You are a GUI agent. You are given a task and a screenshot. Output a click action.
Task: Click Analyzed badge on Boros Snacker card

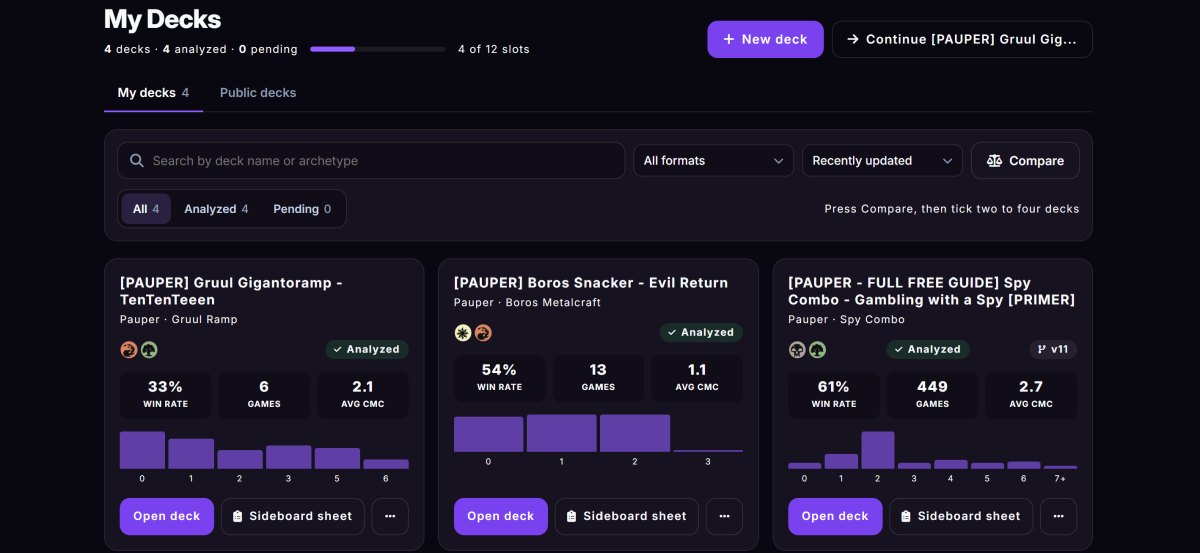point(701,333)
